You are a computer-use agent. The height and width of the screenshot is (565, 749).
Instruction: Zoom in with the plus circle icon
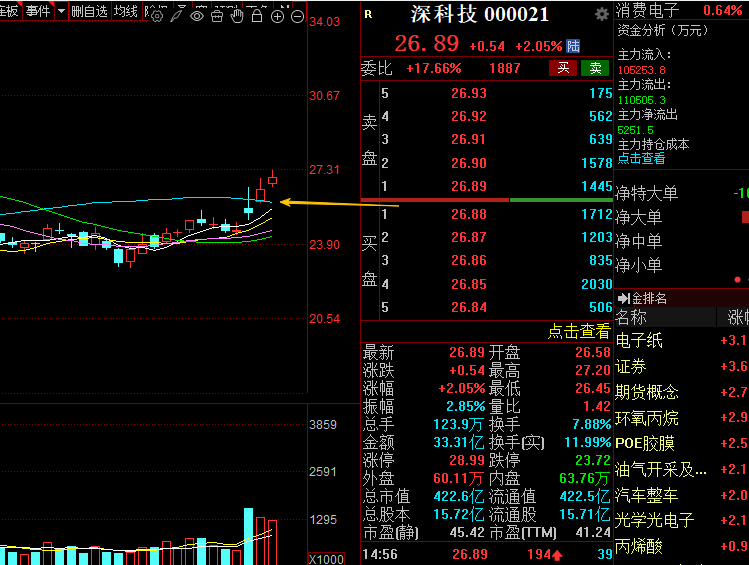[x=277, y=16]
